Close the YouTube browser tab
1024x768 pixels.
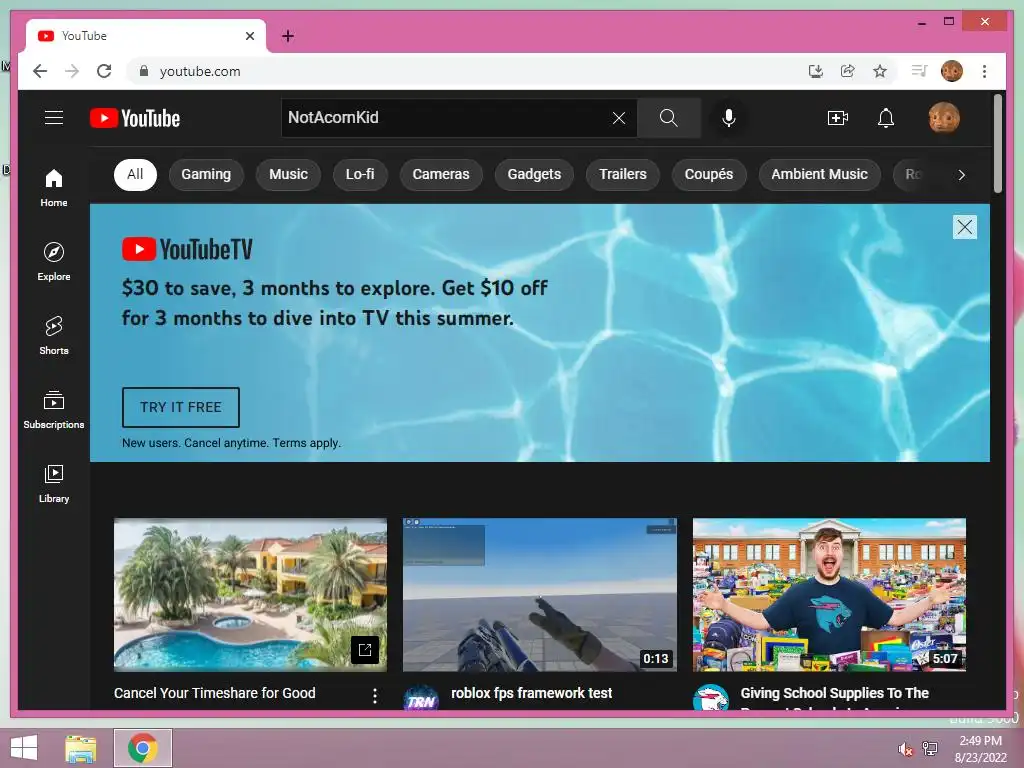click(x=249, y=36)
